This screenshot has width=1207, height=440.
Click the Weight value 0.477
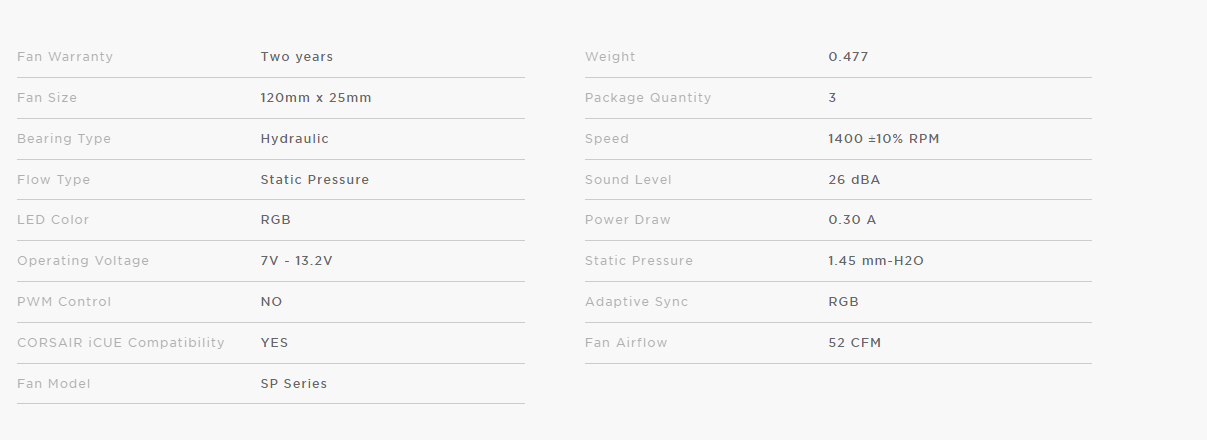coord(849,57)
